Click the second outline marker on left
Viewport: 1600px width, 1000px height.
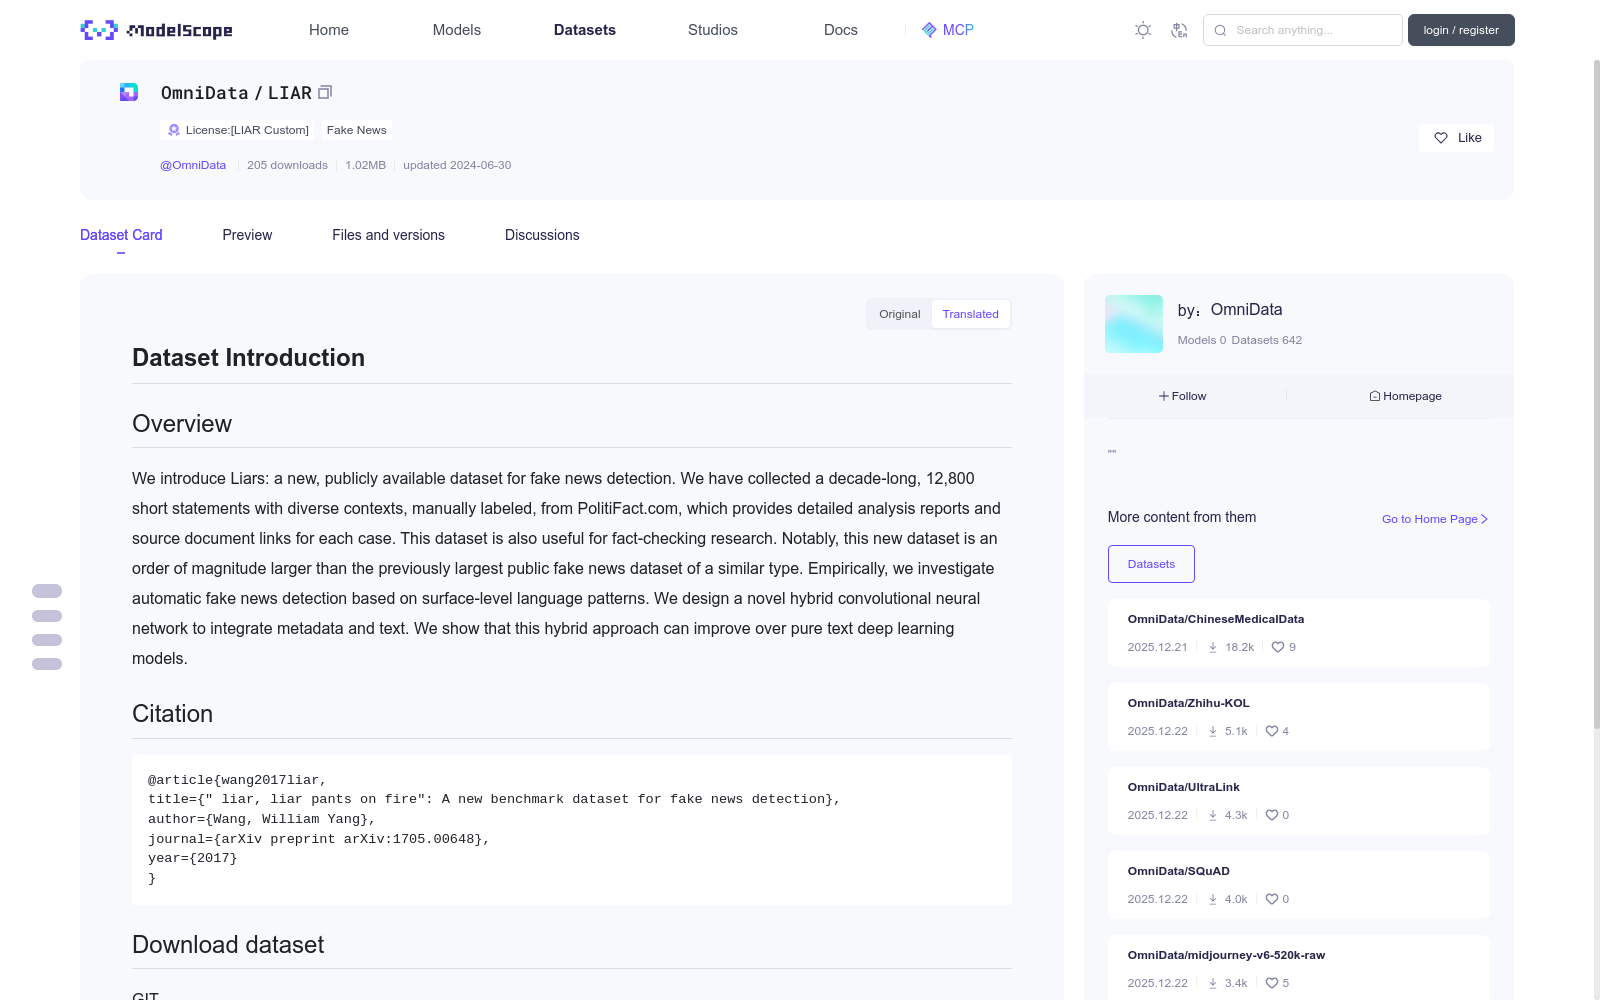(47, 616)
